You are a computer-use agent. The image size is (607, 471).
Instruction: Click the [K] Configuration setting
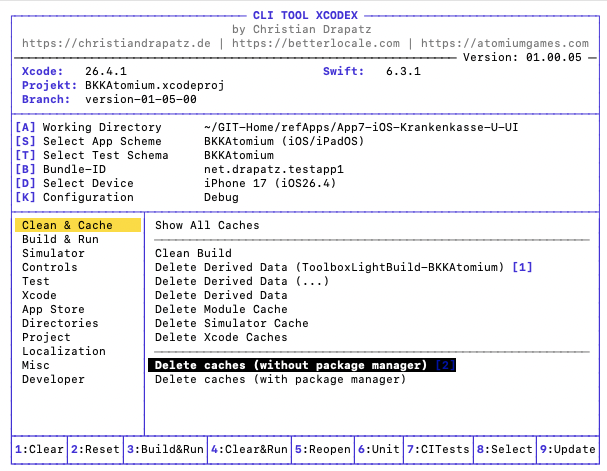pyautogui.click(x=74, y=197)
